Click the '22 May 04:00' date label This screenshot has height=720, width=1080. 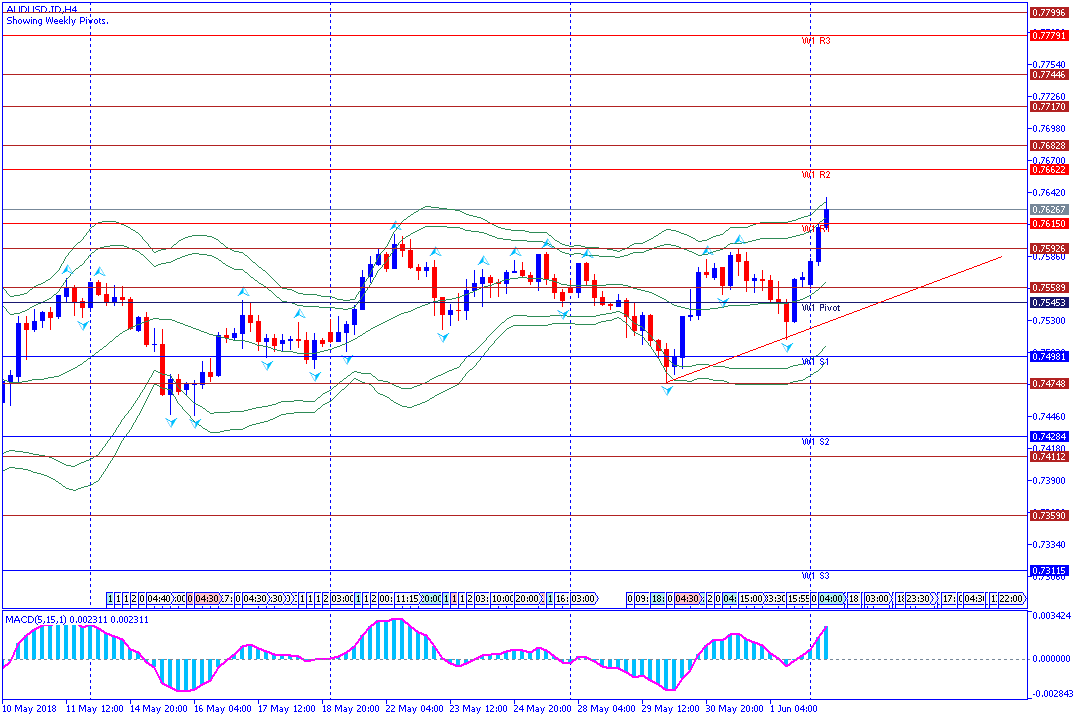point(415,709)
